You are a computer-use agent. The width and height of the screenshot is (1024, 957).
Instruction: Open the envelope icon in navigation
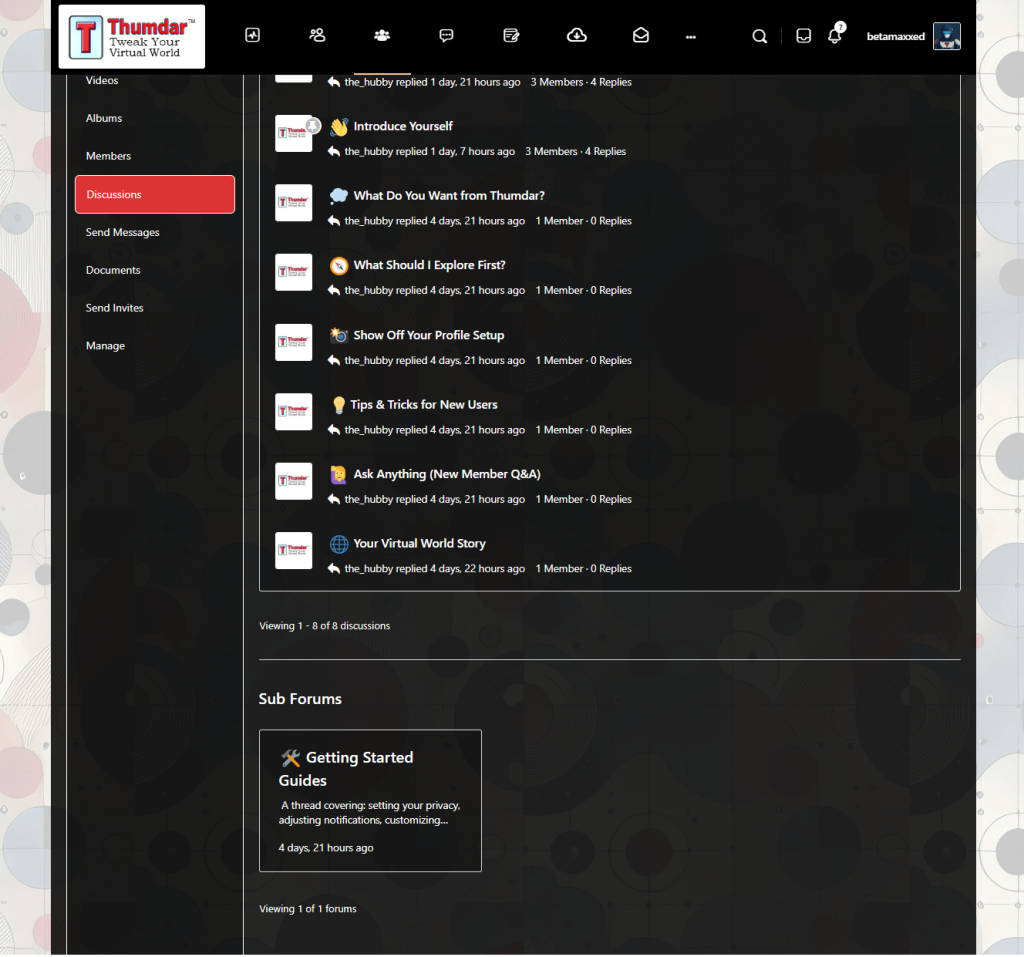pos(641,35)
